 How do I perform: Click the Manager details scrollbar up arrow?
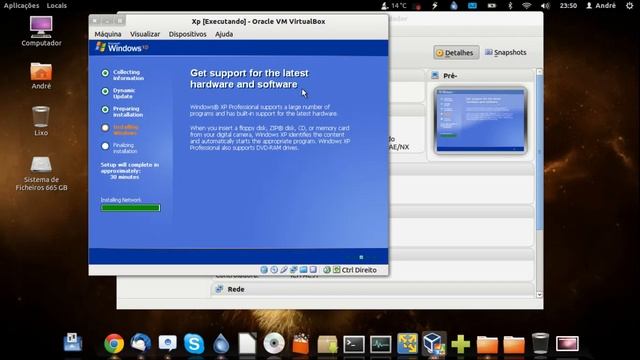pos(540,71)
